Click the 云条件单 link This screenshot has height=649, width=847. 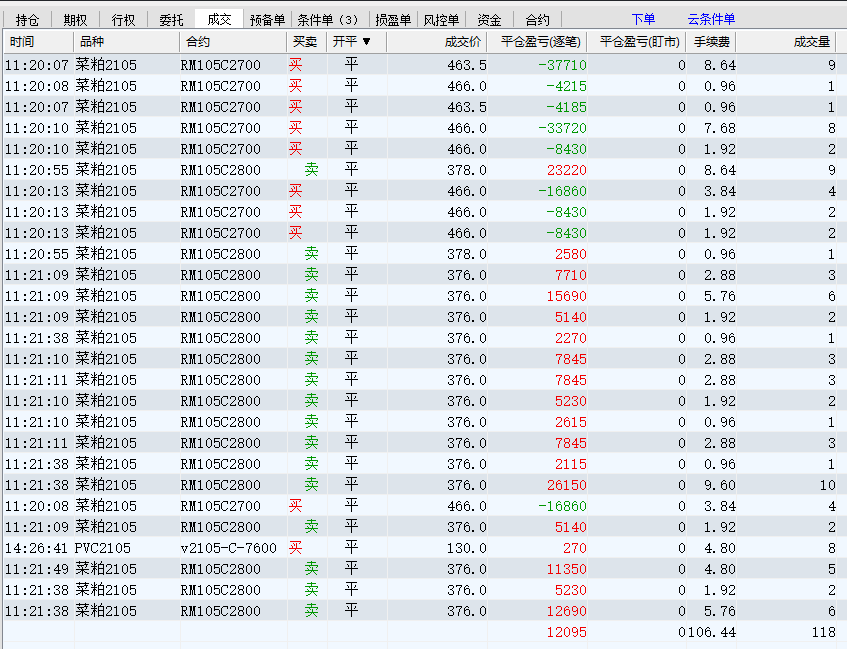pyautogui.click(x=711, y=19)
